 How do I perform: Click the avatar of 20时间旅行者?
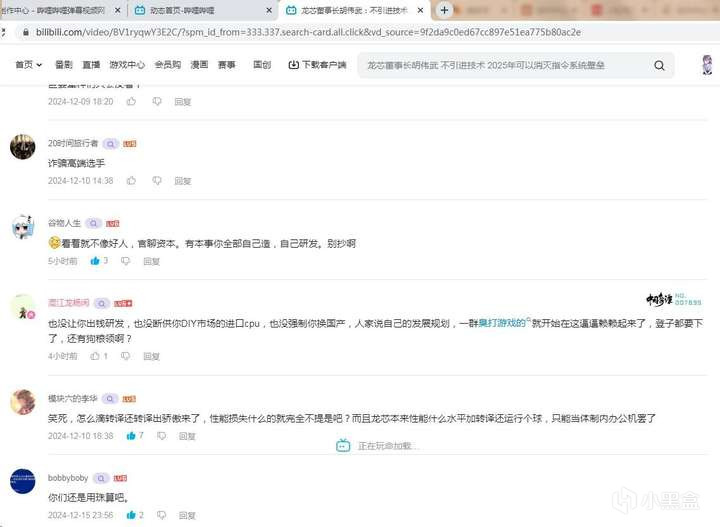point(22,147)
